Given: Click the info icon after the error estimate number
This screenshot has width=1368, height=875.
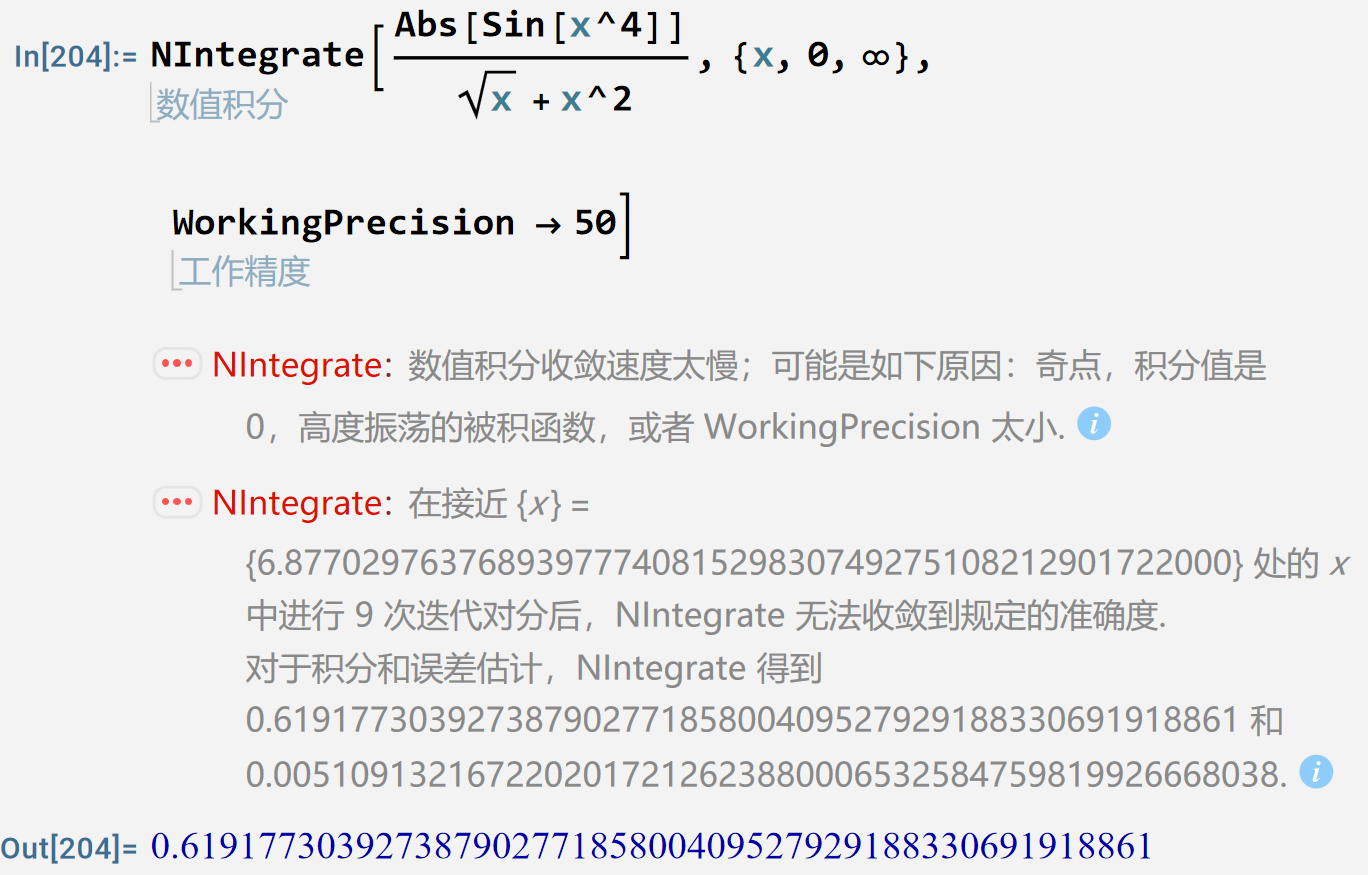Looking at the screenshot, I should pyautogui.click(x=1316, y=772).
